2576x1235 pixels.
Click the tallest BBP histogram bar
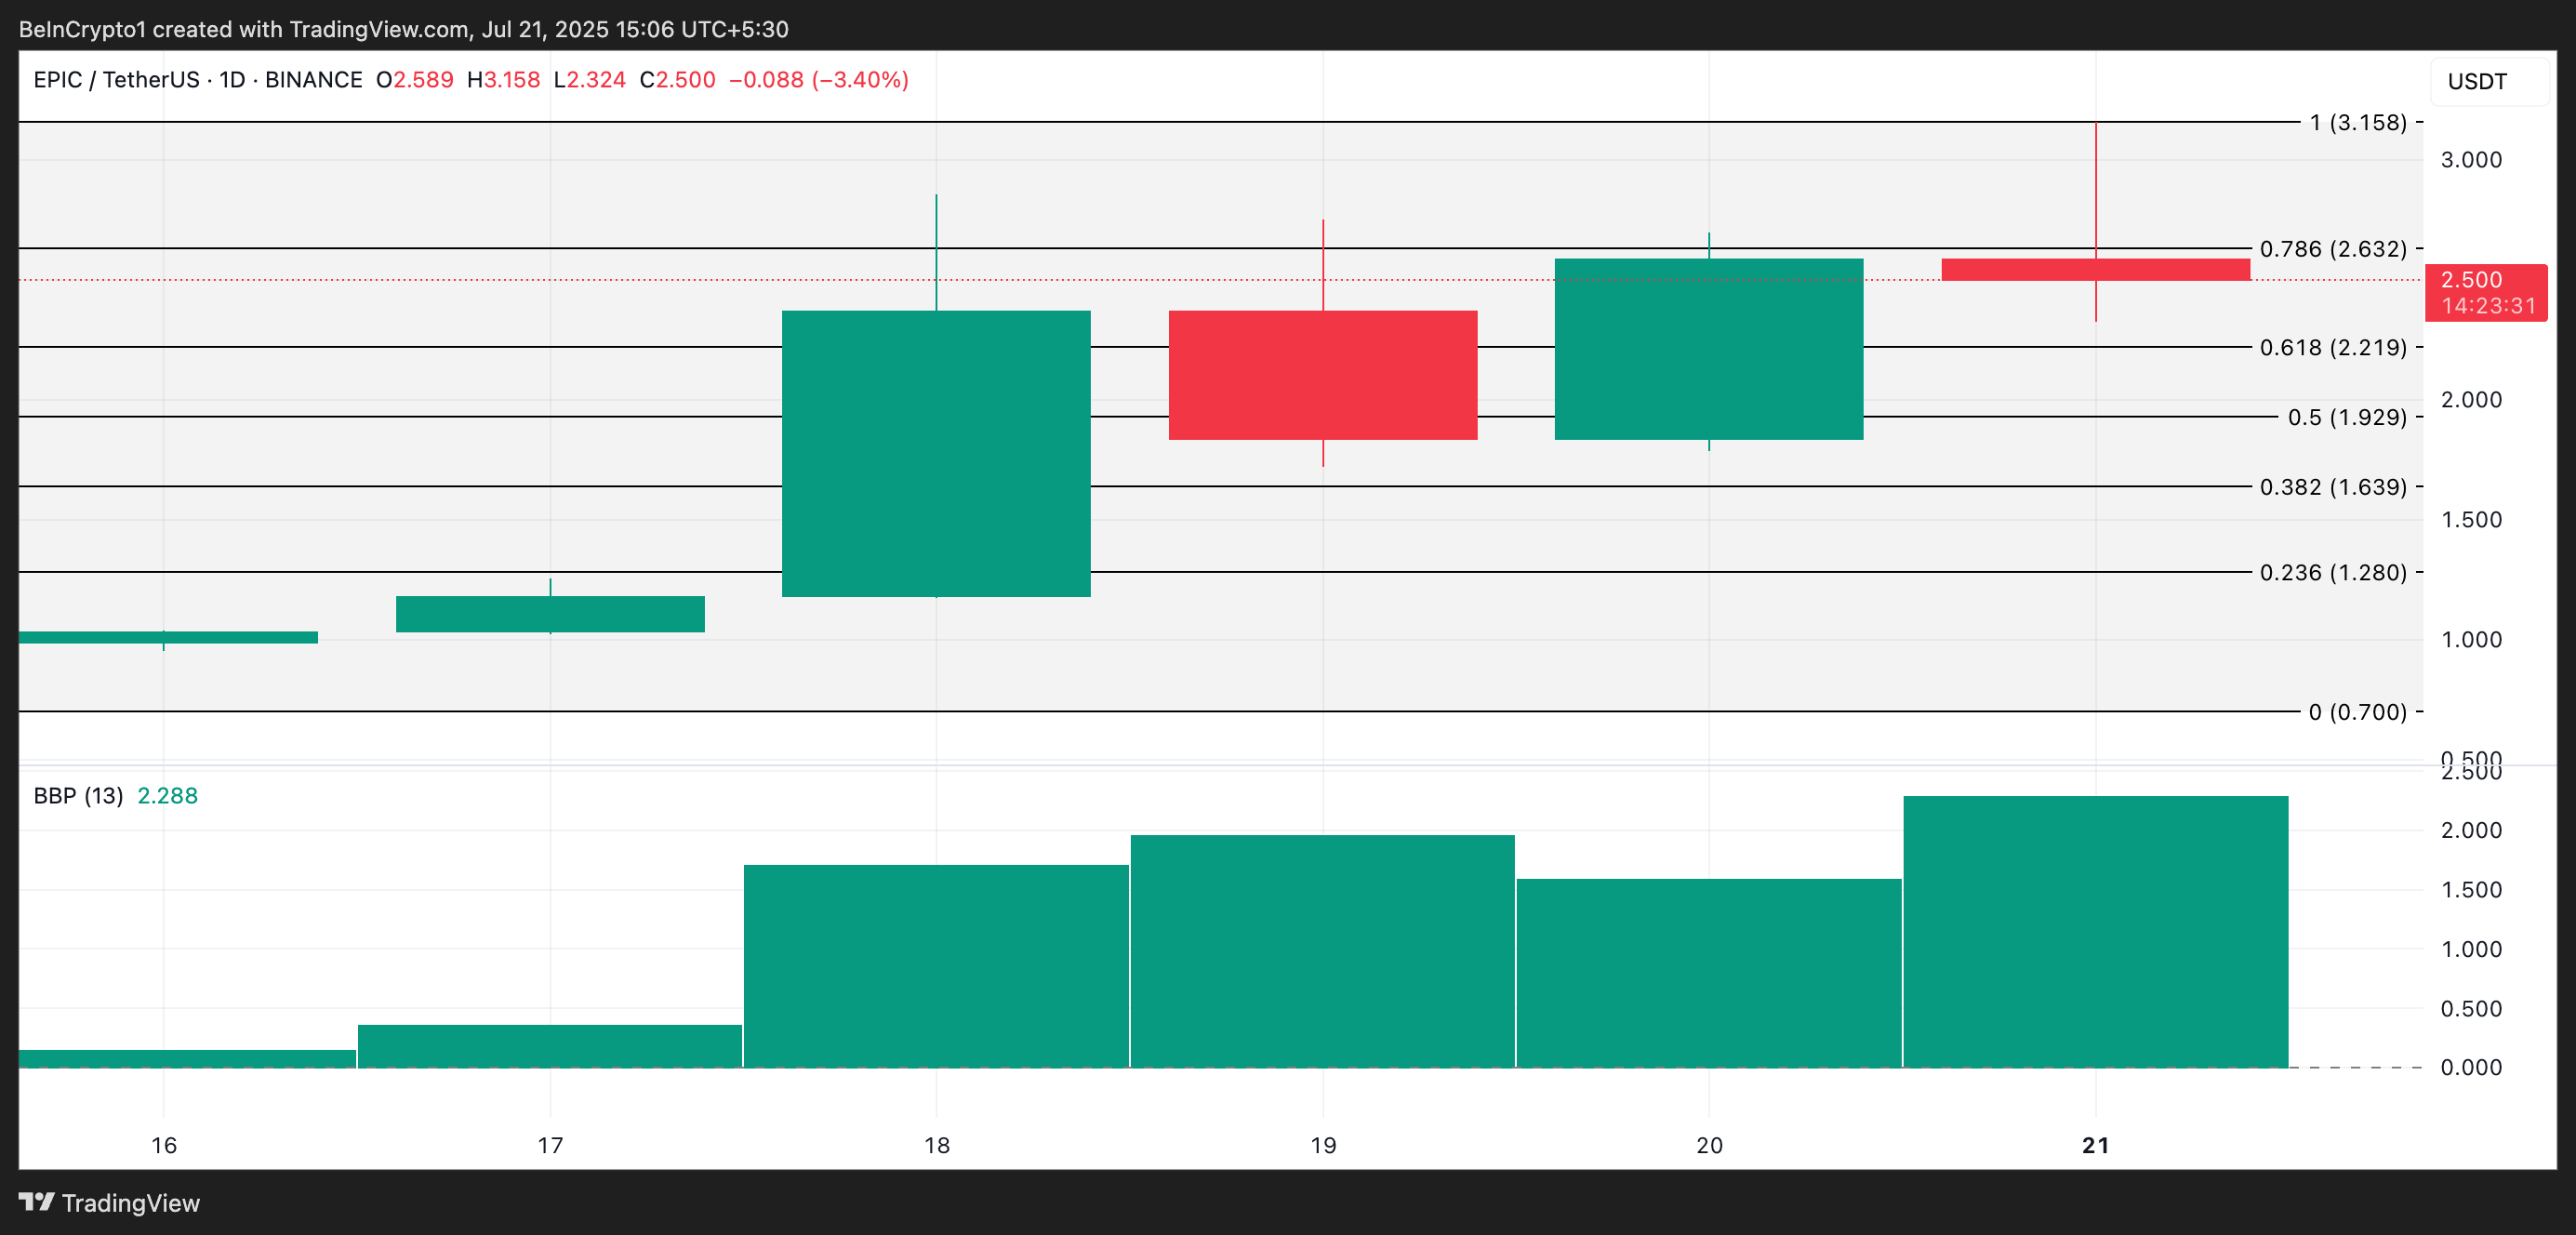2095,931
